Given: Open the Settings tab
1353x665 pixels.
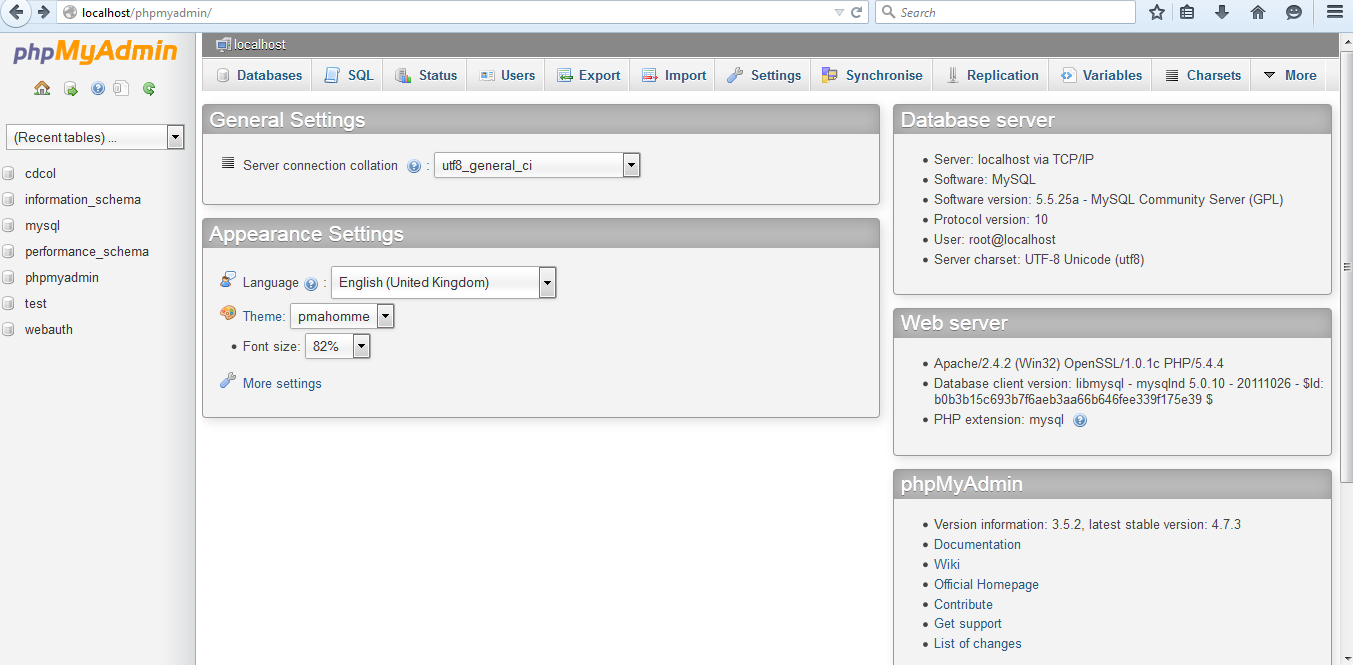Looking at the screenshot, I should point(763,75).
